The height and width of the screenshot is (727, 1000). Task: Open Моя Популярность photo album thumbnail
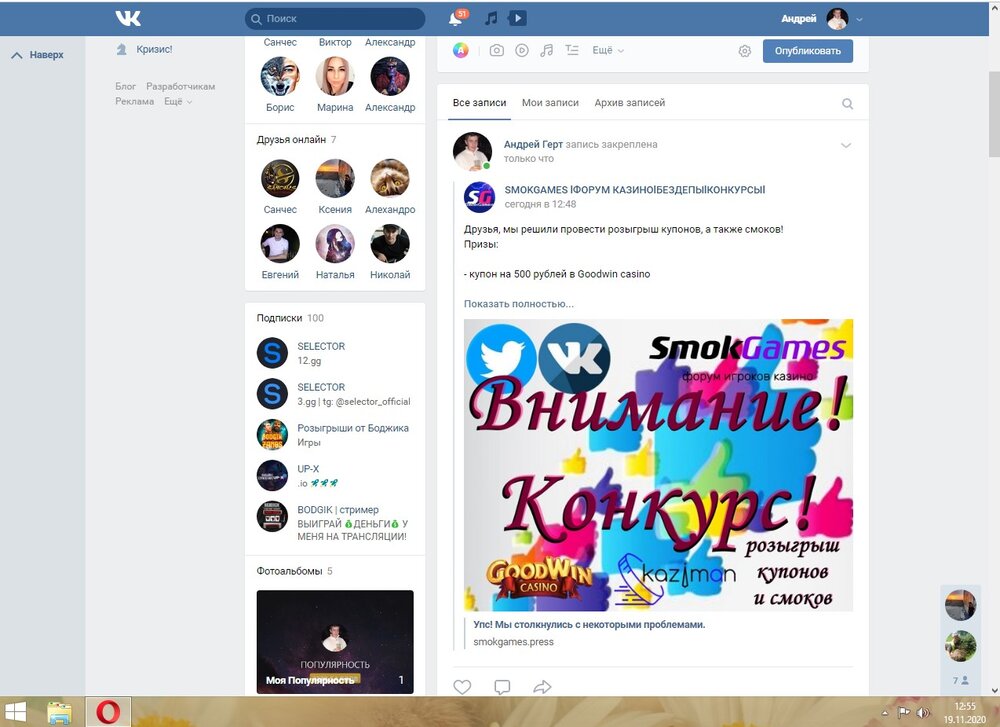(x=335, y=642)
